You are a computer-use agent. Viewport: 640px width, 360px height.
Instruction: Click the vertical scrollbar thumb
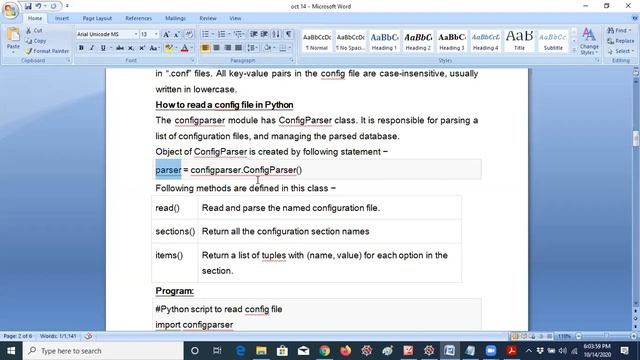pos(636,138)
